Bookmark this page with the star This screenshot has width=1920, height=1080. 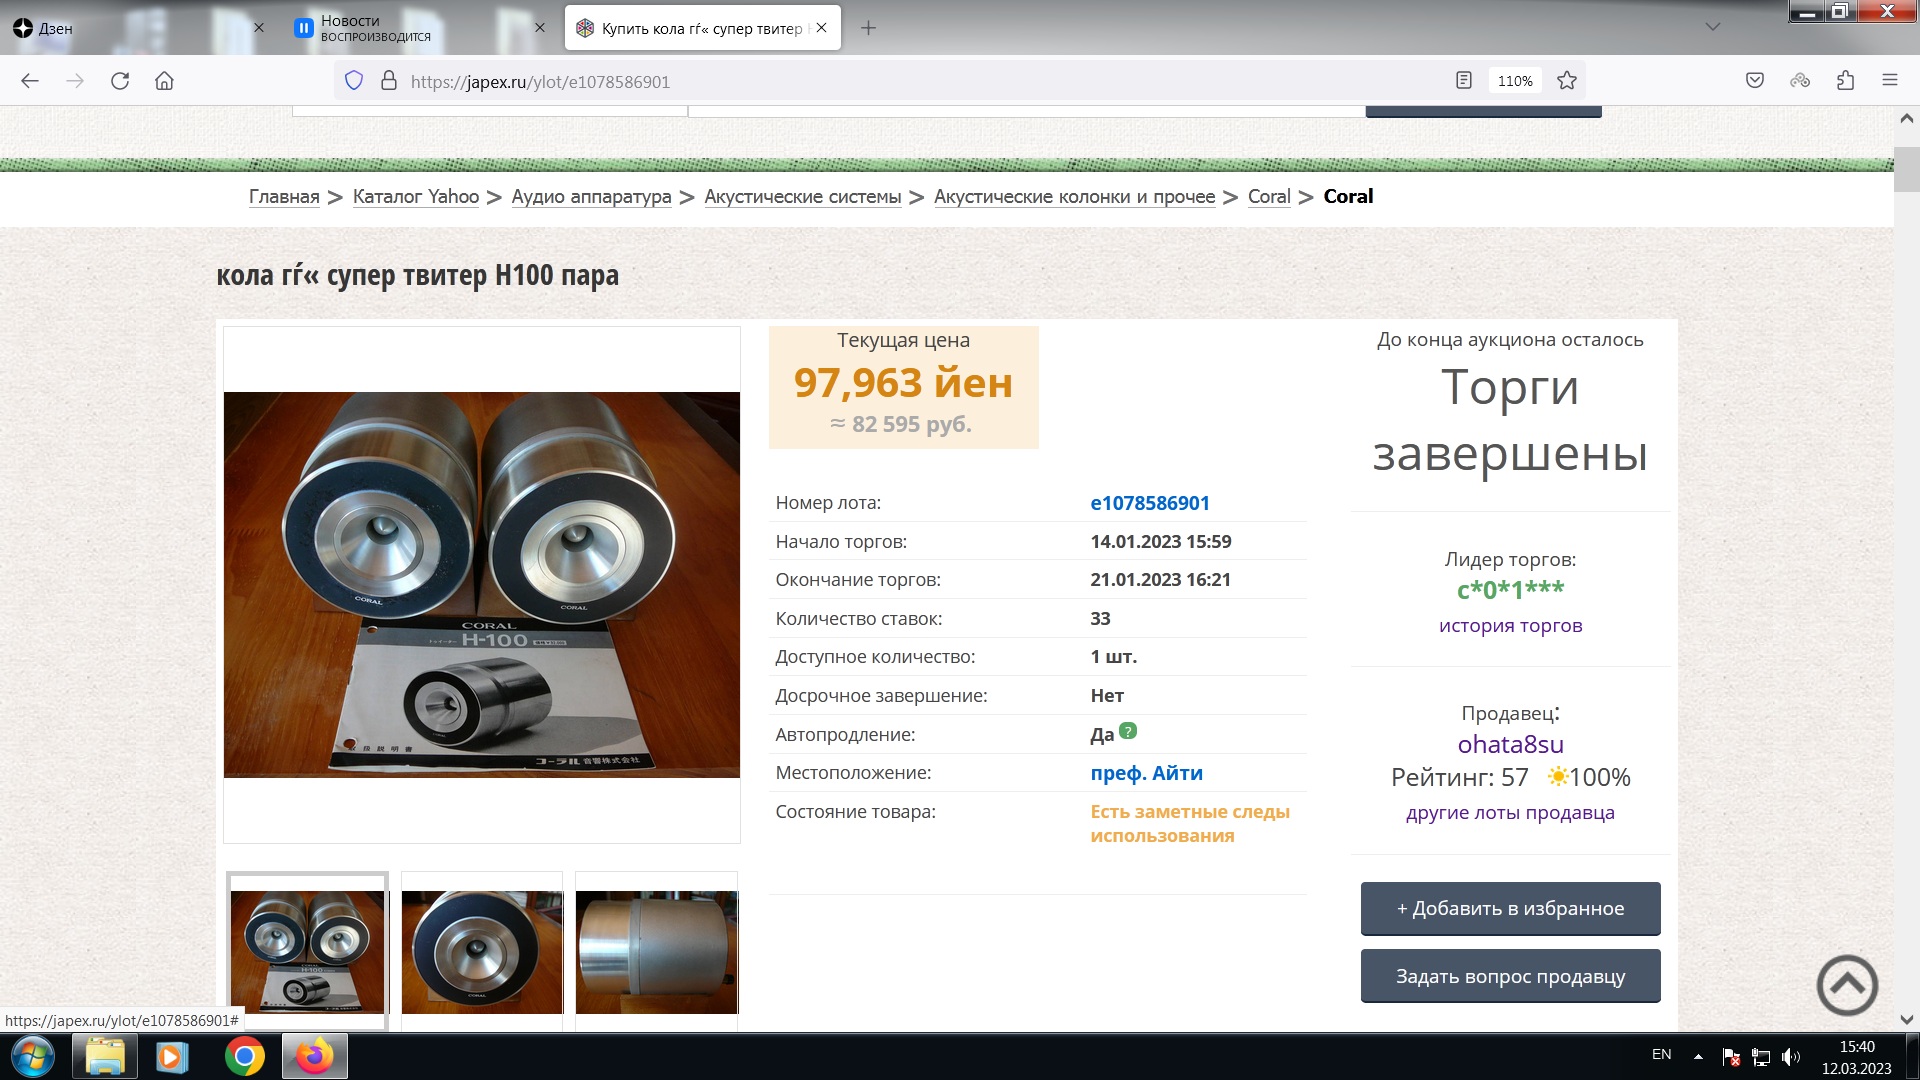(1567, 81)
